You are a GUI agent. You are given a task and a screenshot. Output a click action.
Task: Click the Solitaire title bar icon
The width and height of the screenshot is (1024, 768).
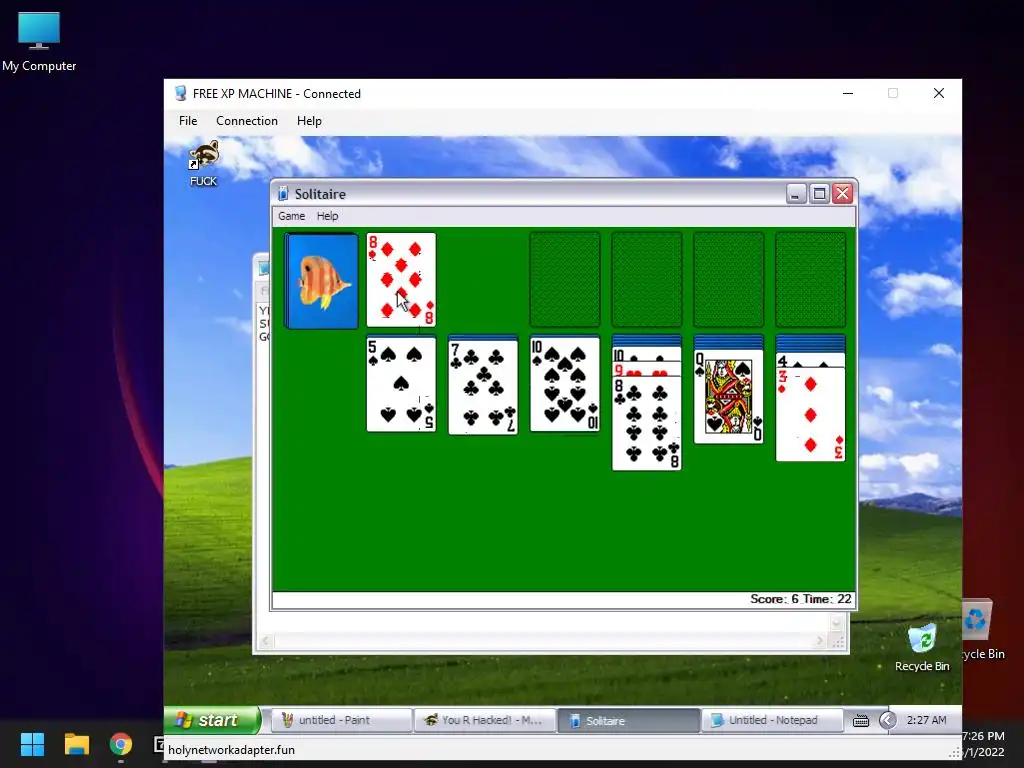pyautogui.click(x=283, y=194)
